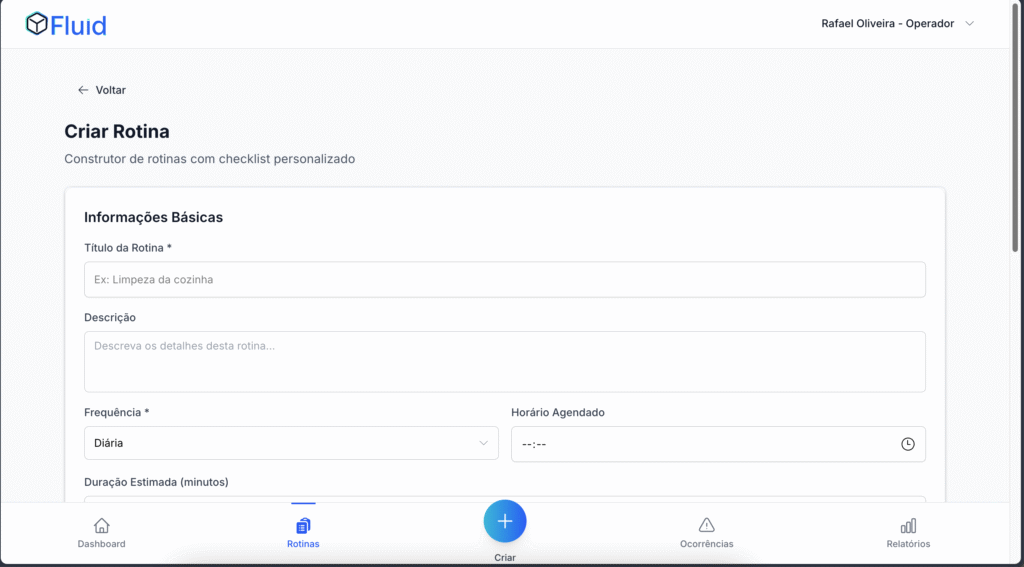Screen dimensions: 1024x567
Task: Click the Relatórios bar chart icon
Action: [908, 526]
